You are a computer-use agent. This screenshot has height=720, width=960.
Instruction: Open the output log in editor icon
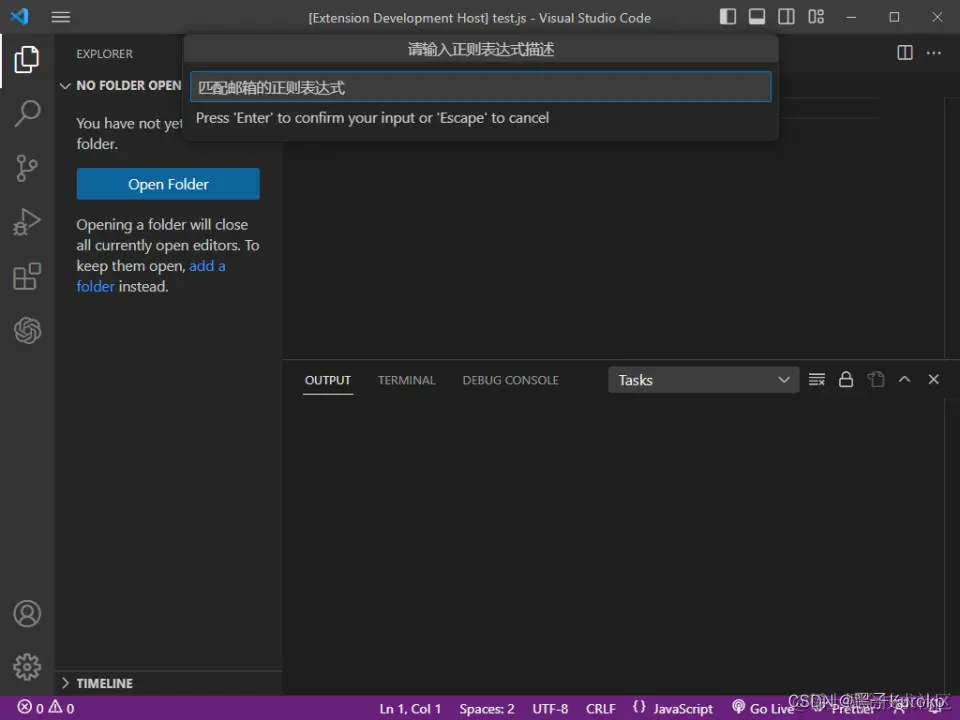click(x=876, y=380)
